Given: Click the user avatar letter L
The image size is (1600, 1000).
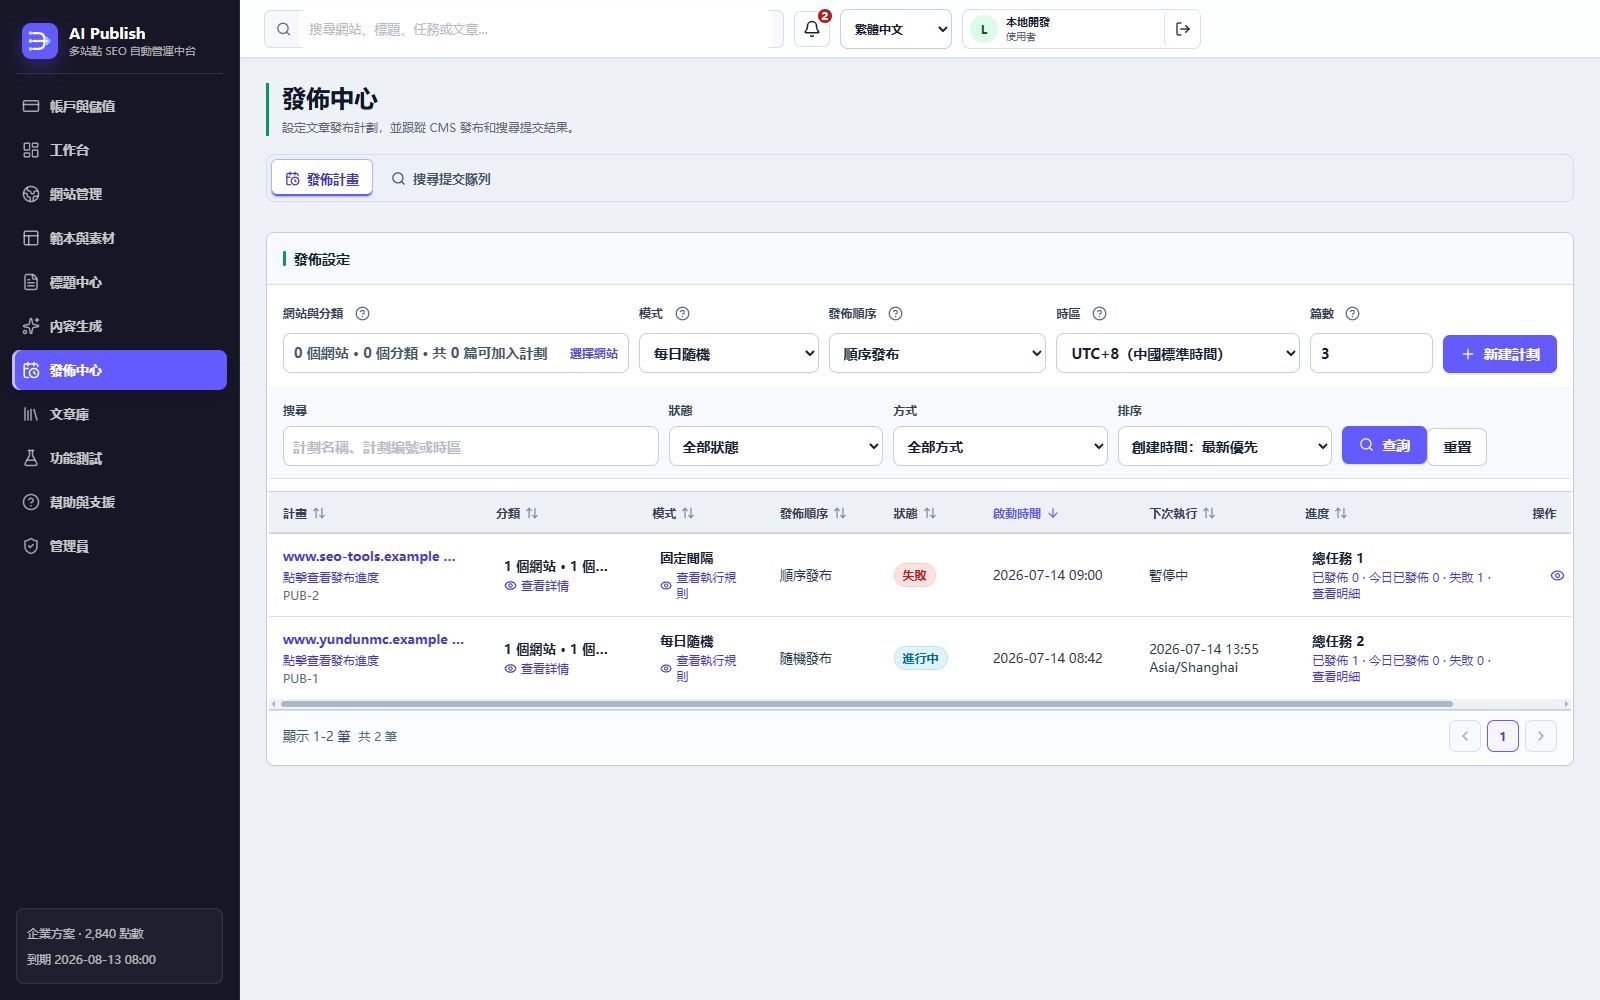Looking at the screenshot, I should [984, 29].
